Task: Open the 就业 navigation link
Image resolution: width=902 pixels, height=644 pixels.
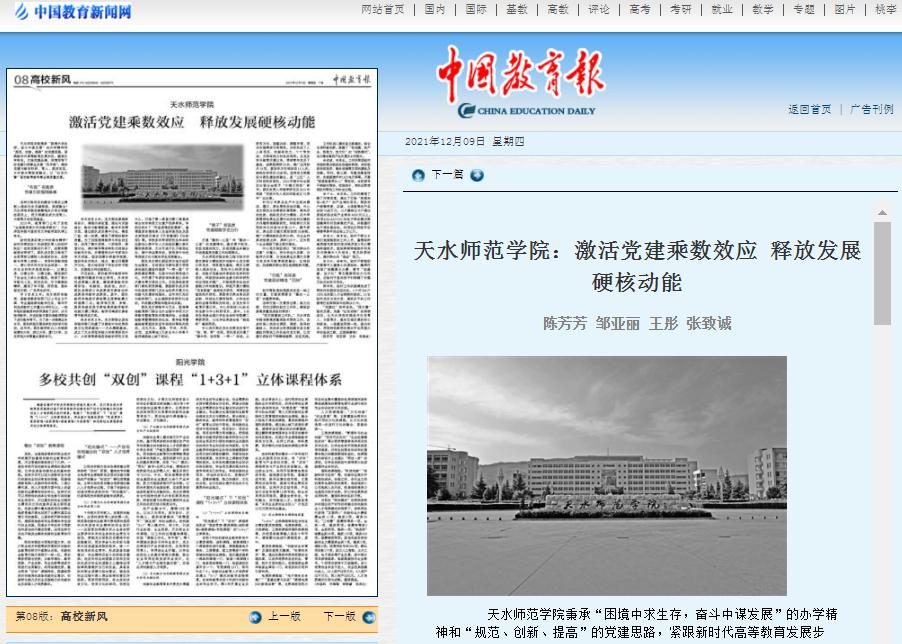Action: [x=722, y=9]
